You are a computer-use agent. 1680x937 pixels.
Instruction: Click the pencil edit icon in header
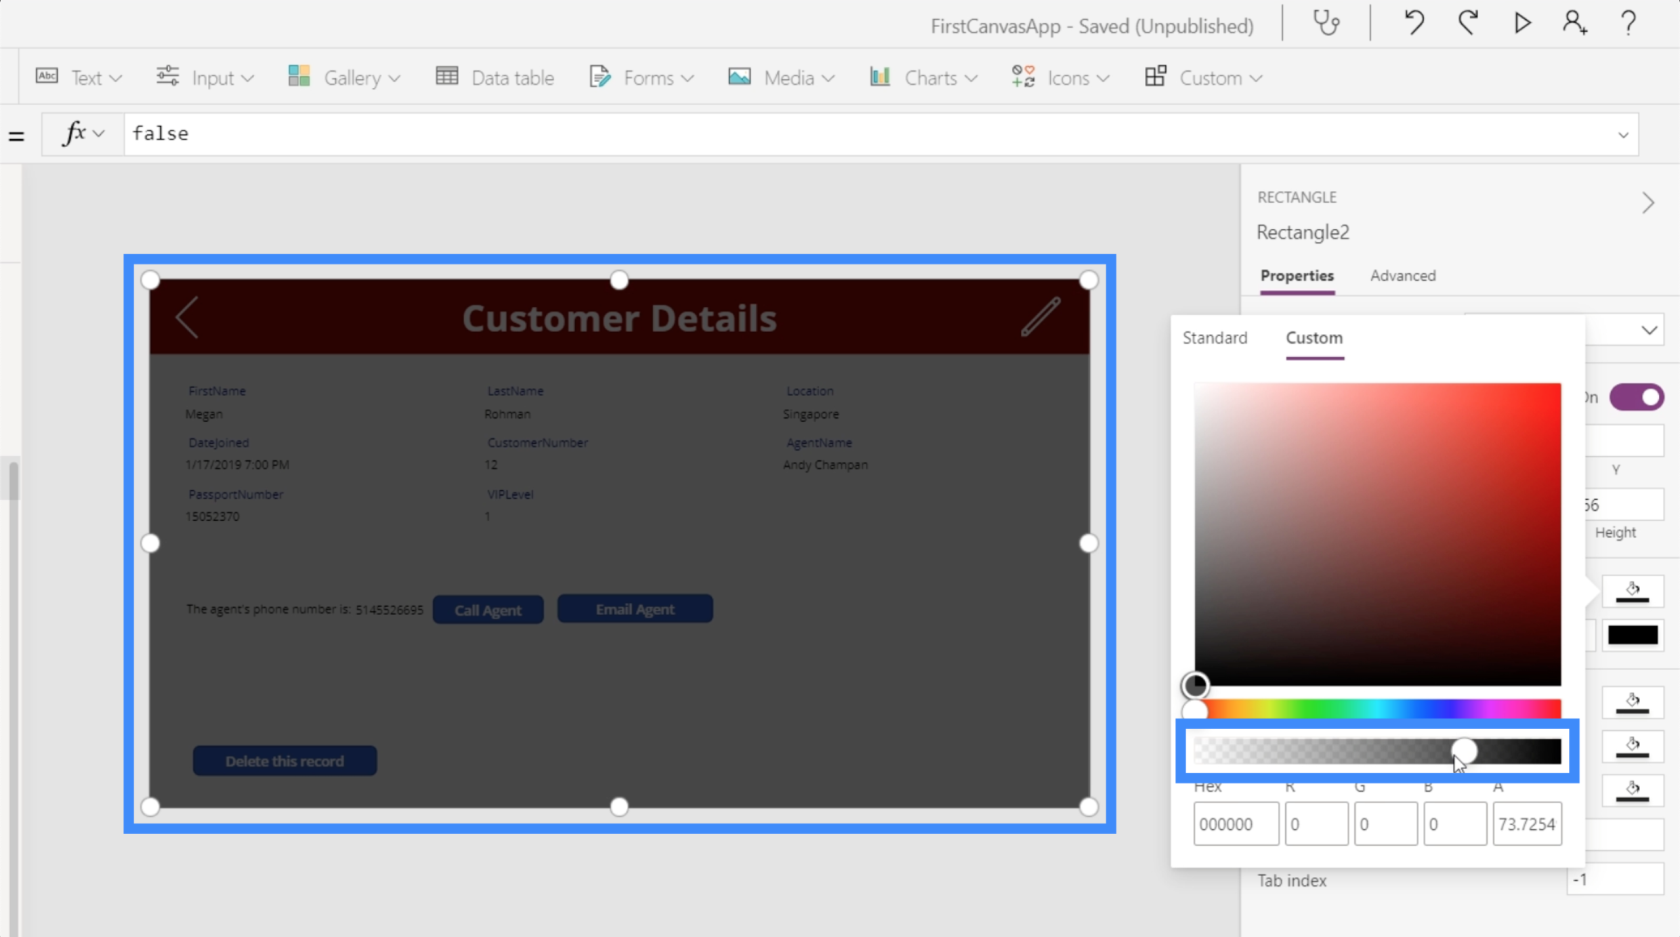[1040, 317]
